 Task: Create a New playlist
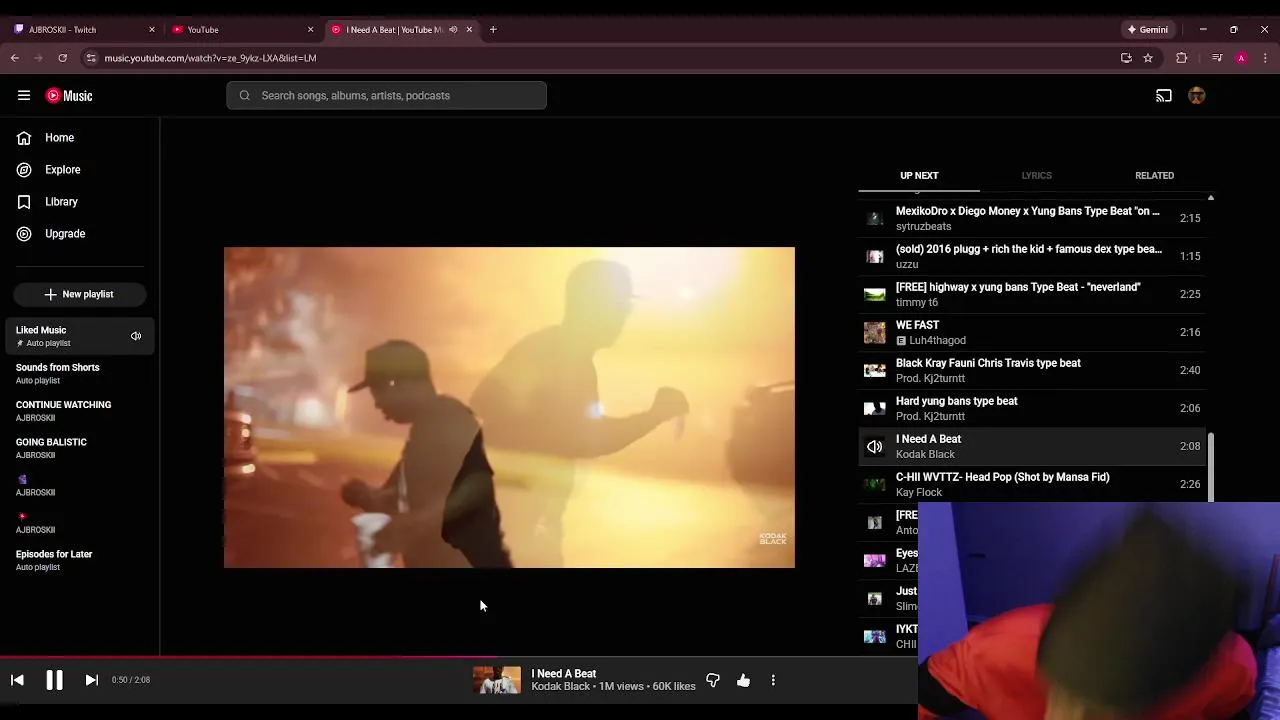coord(80,294)
